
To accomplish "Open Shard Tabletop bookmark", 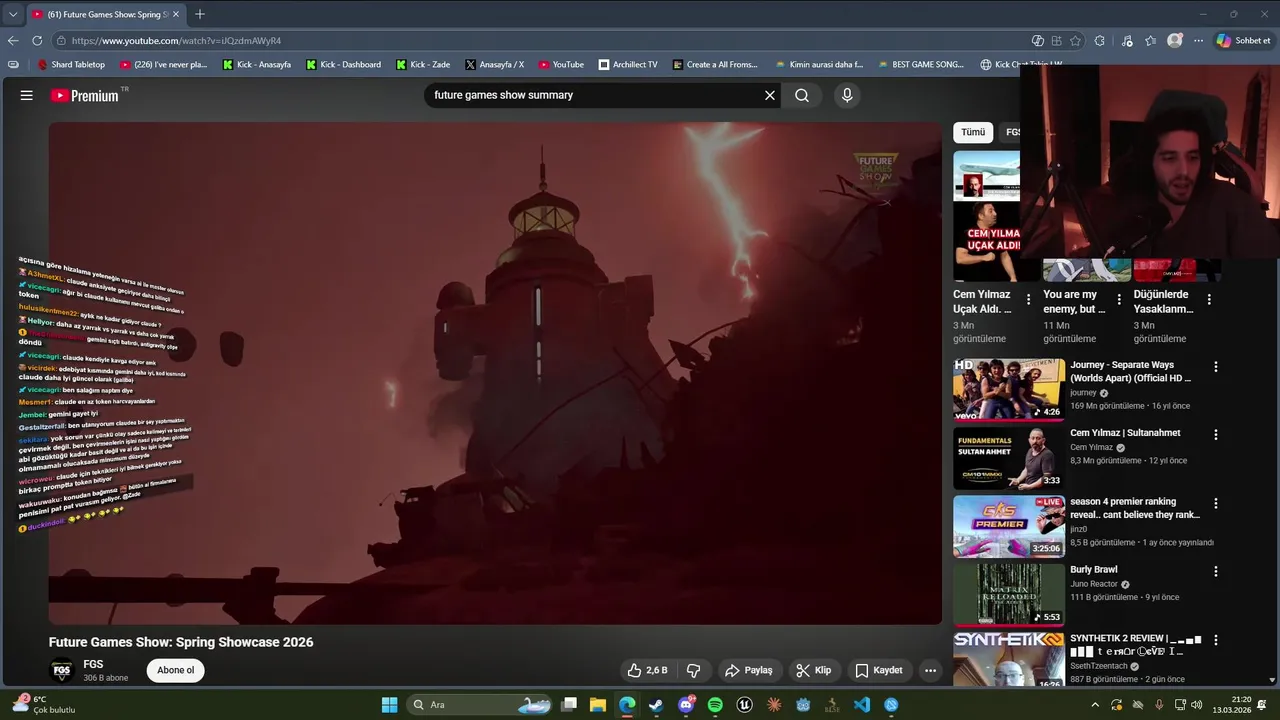I will pos(71,64).
